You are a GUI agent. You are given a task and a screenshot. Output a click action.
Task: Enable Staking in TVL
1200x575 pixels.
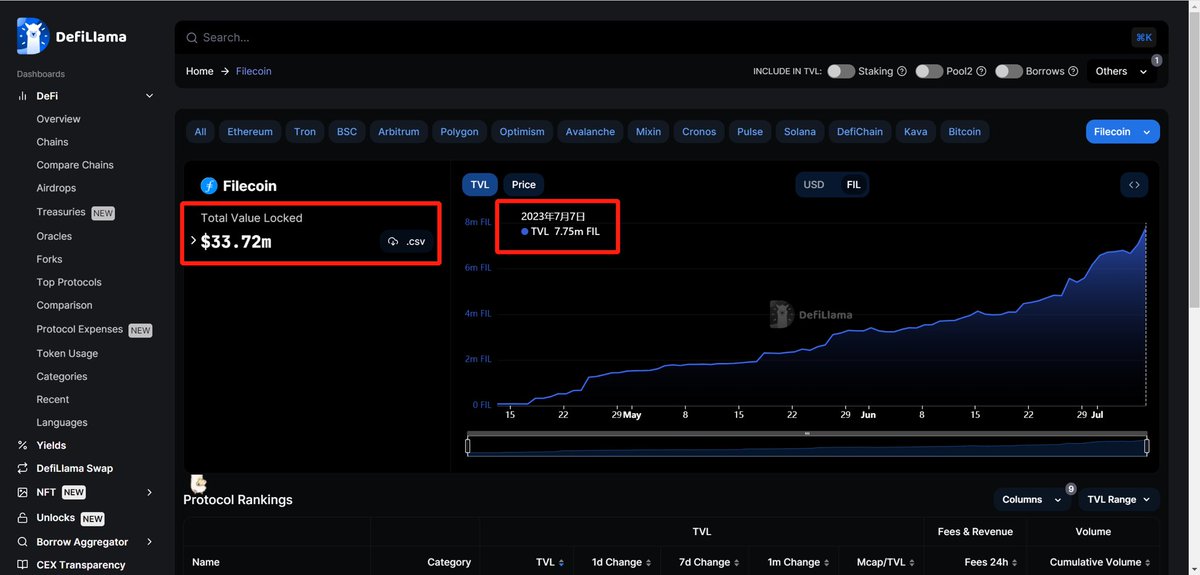click(841, 71)
